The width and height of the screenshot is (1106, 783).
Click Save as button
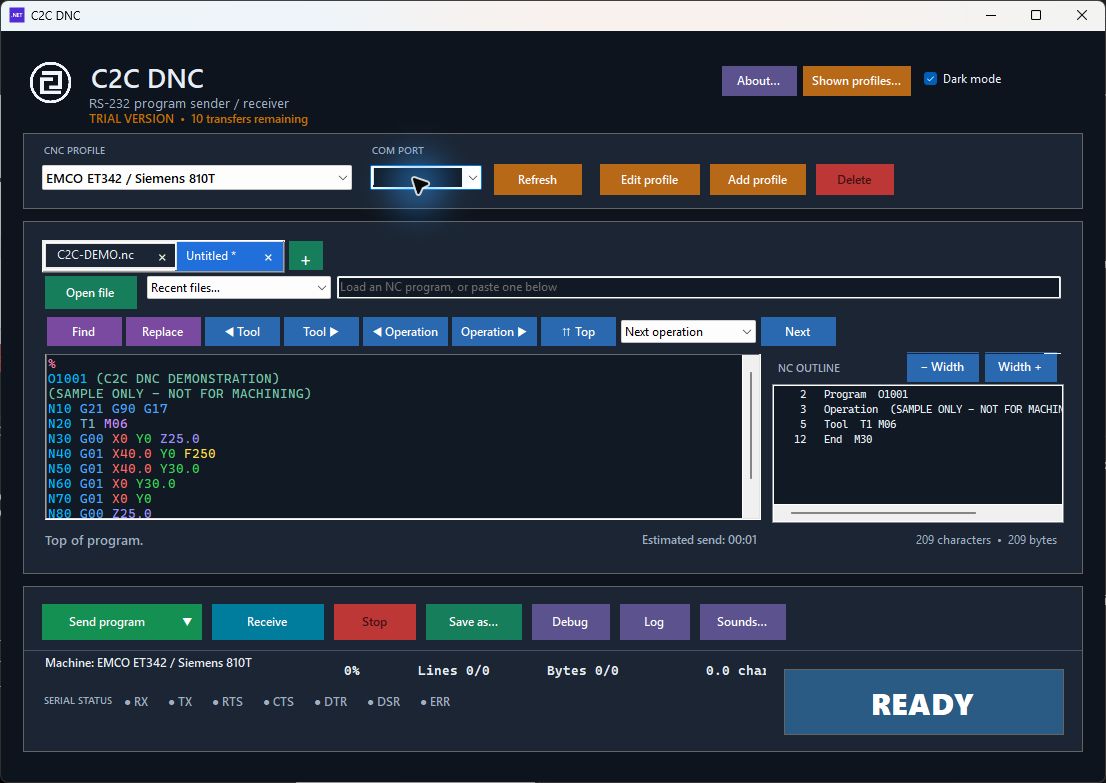click(x=473, y=621)
